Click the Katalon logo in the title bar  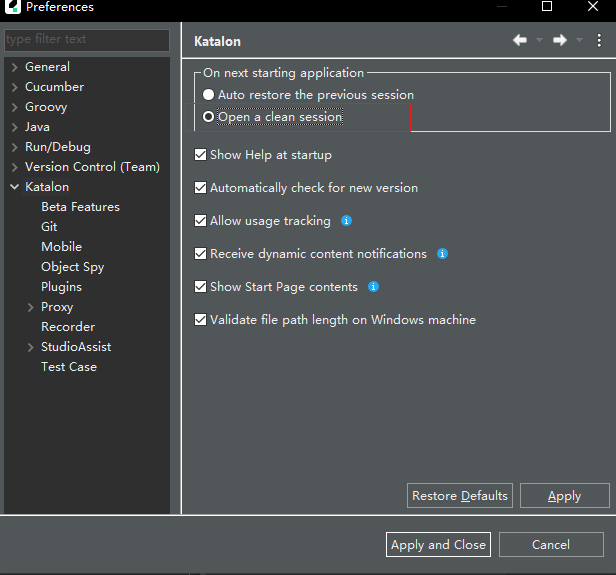tap(13, 7)
